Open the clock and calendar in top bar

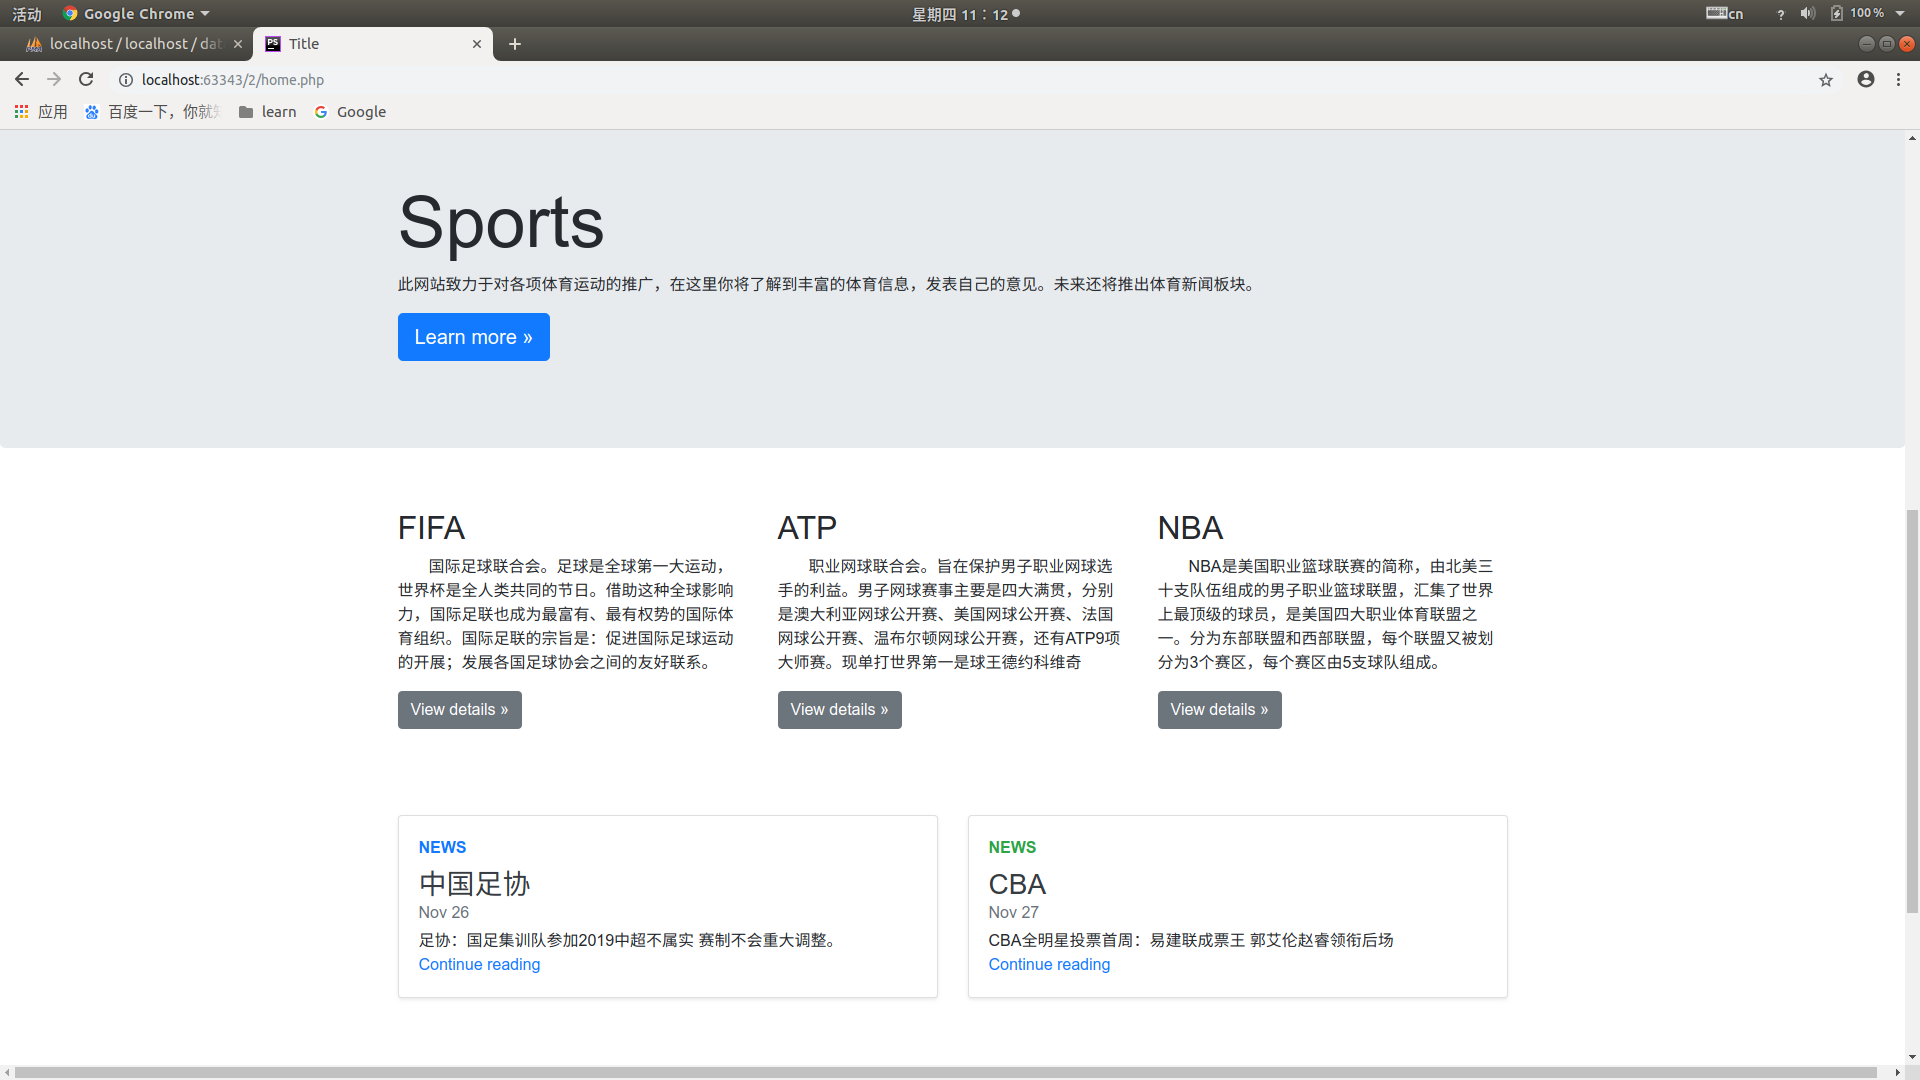tap(965, 14)
